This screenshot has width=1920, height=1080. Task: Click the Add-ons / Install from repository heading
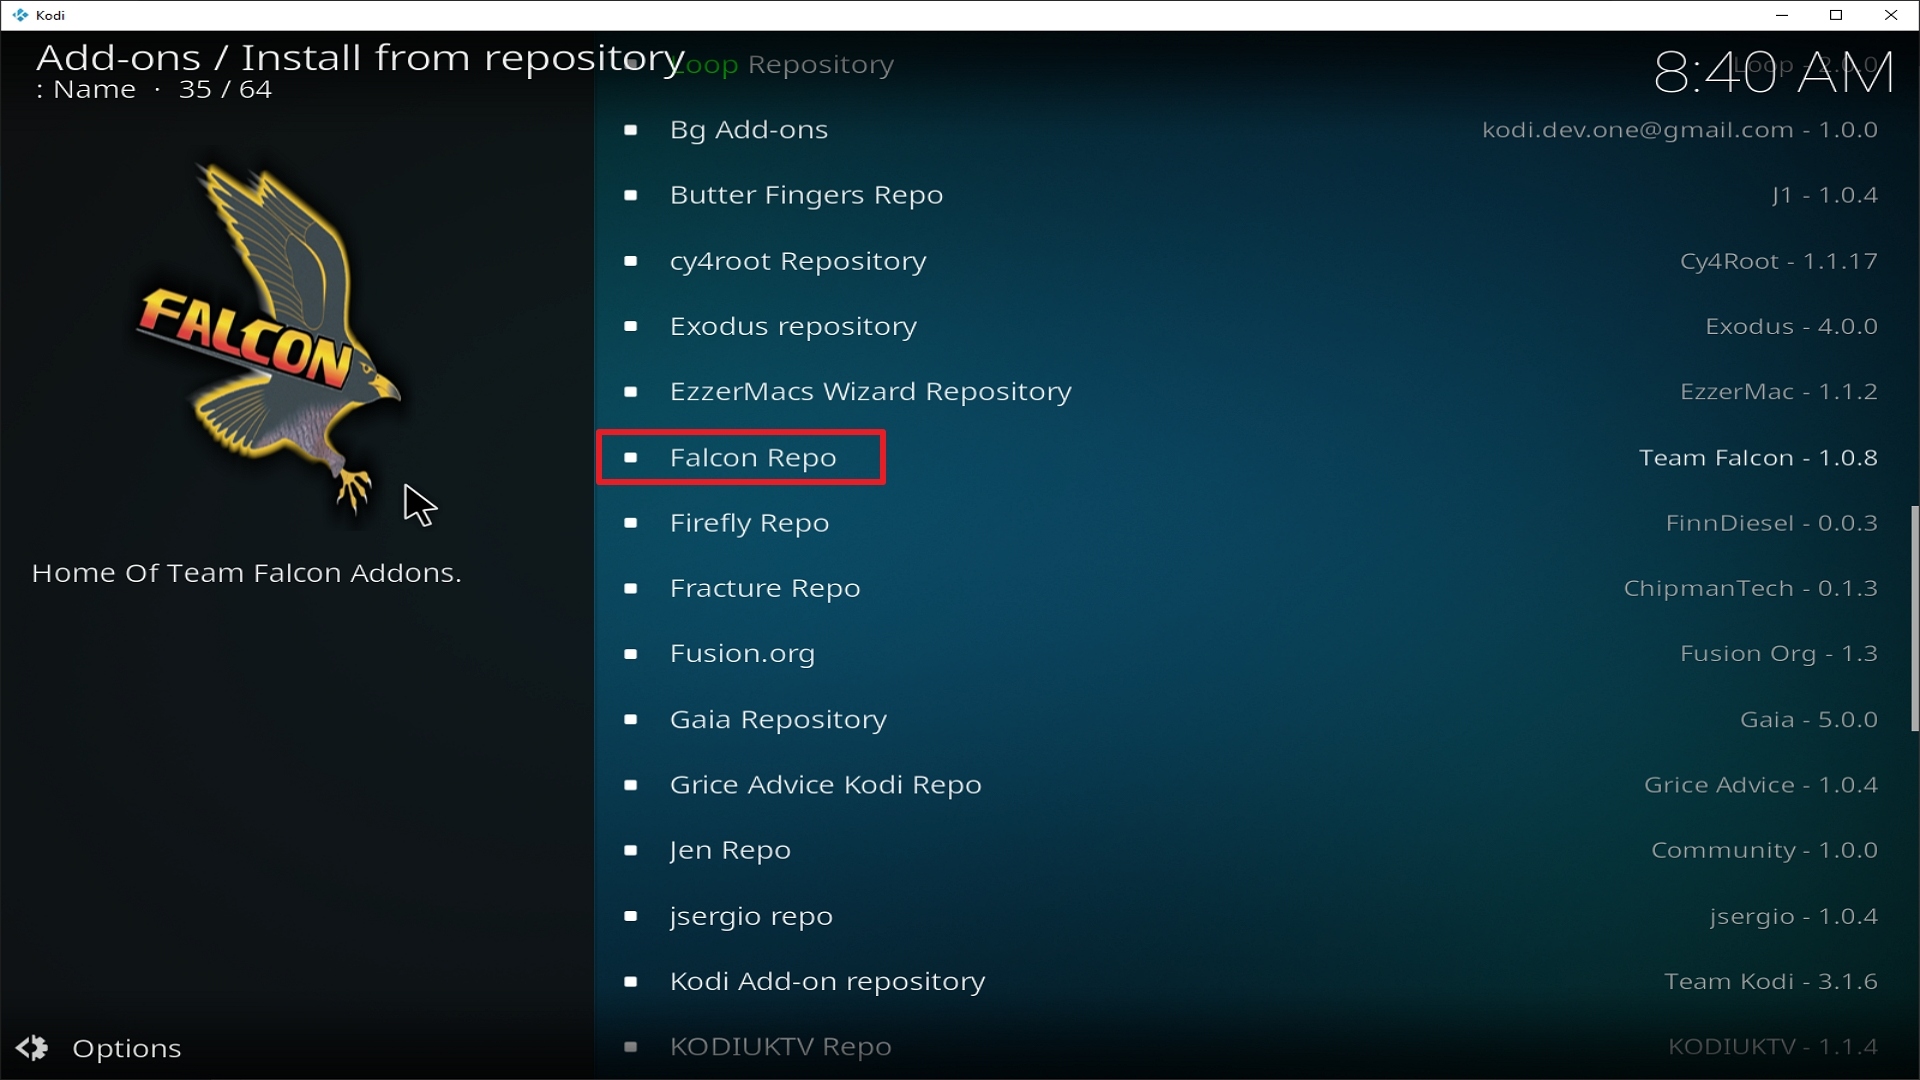tap(360, 58)
